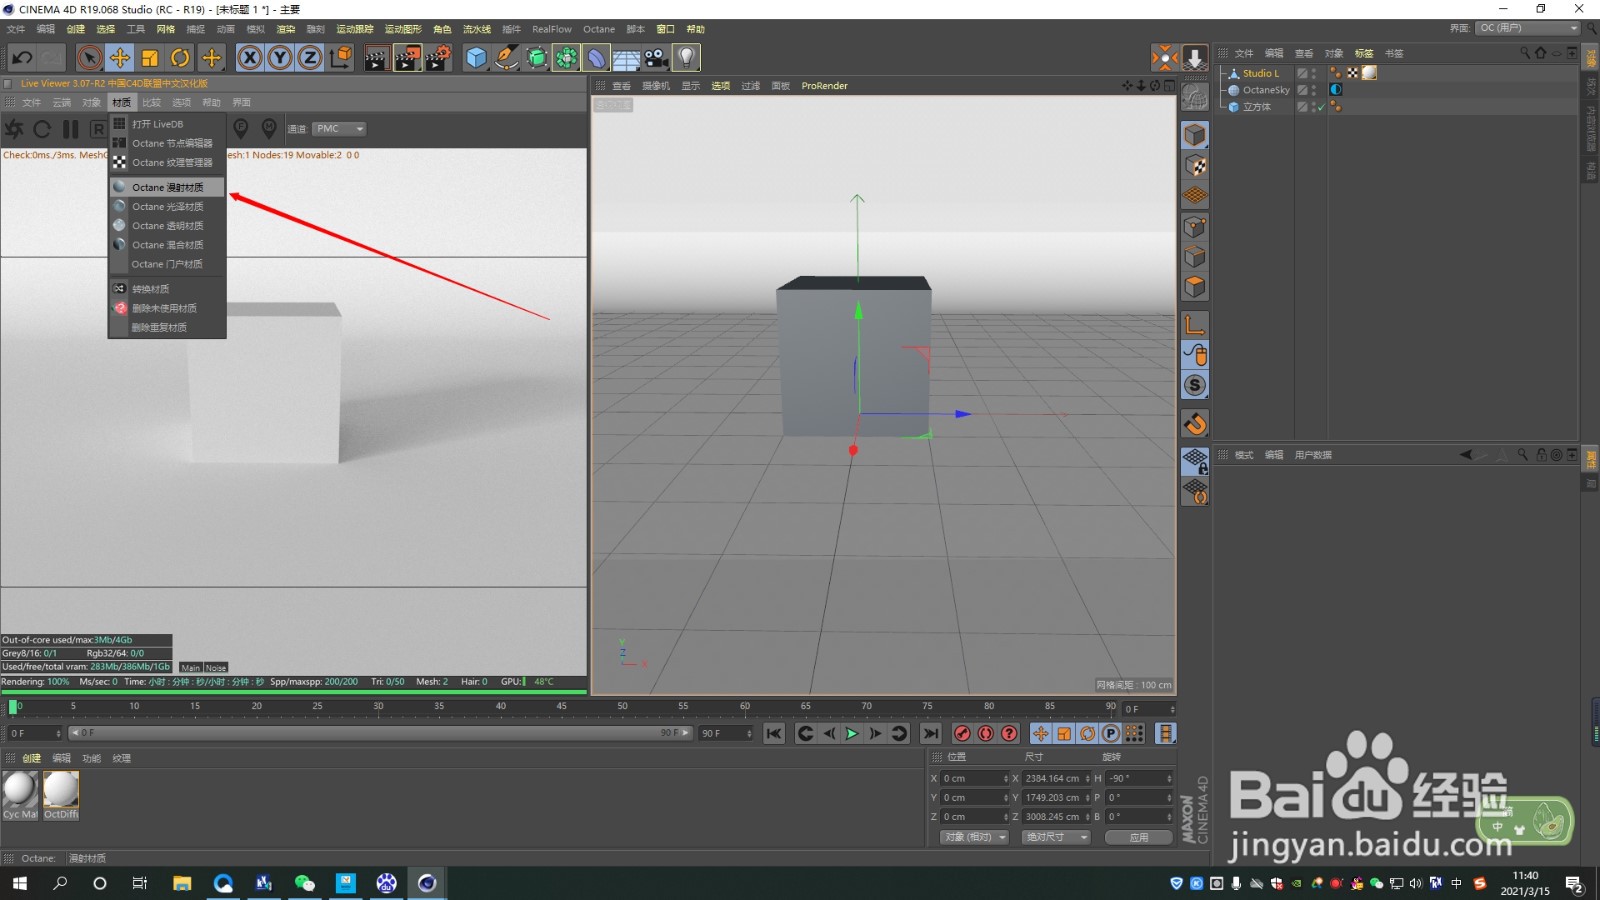Restart the Octane Live Viewer render
This screenshot has width=1600, height=900.
42,129
